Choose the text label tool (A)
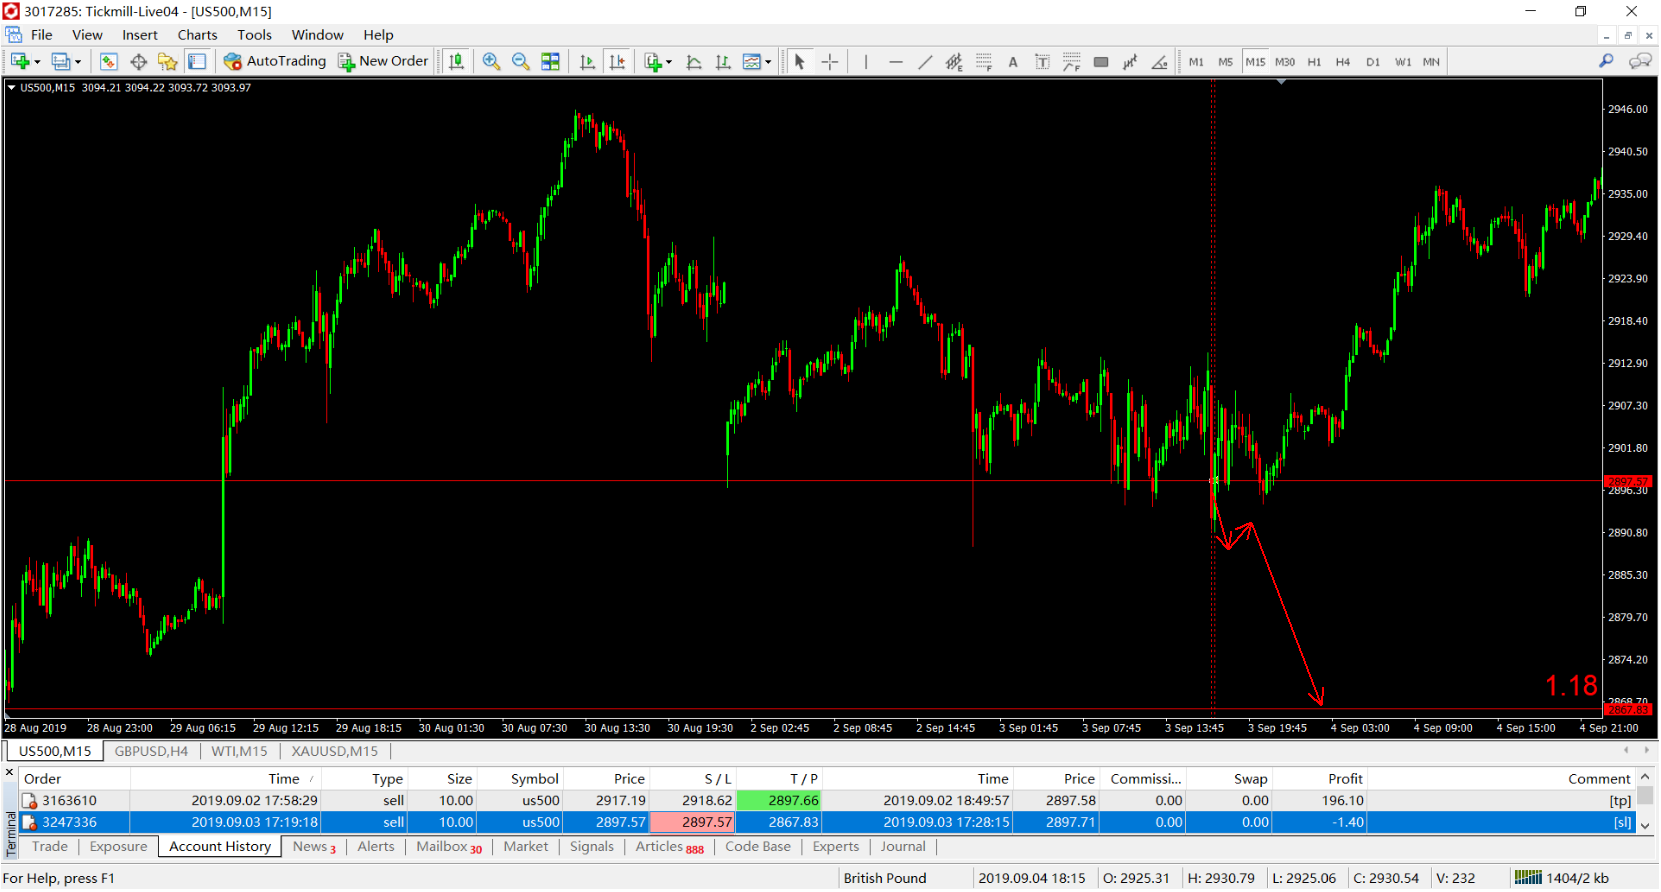 pos(1012,62)
